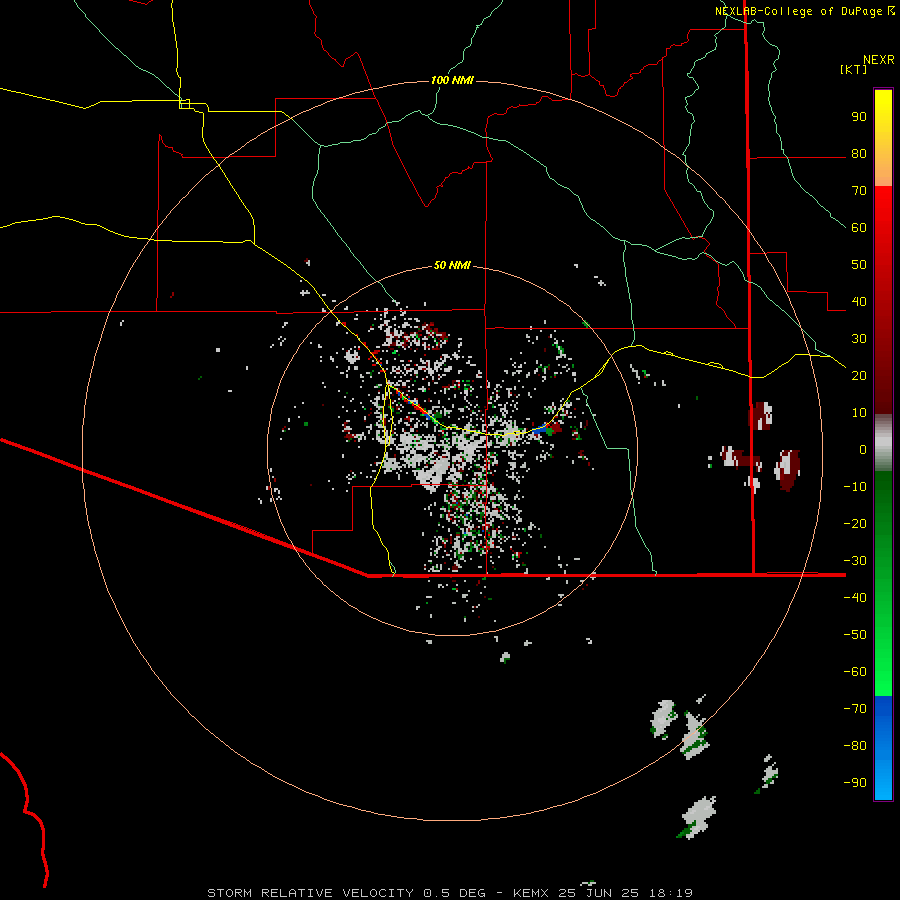Select the 50 NMI range ring label
The width and height of the screenshot is (900, 900).
coord(452,265)
